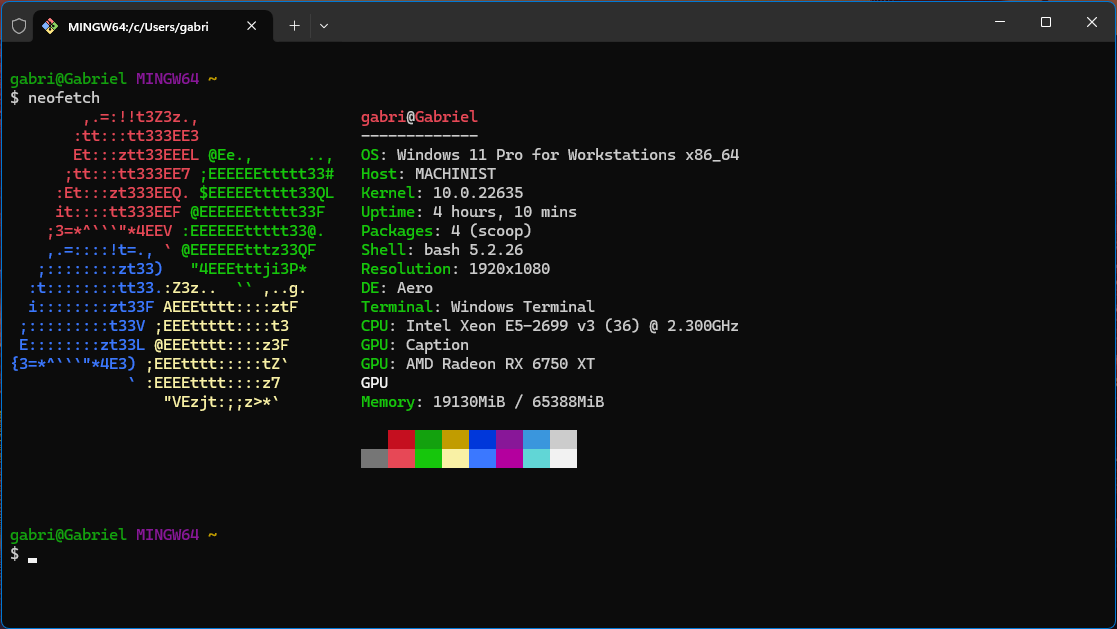Click the "Shell: bash 5.2.26" line
This screenshot has height=629, width=1117.
(x=442, y=250)
